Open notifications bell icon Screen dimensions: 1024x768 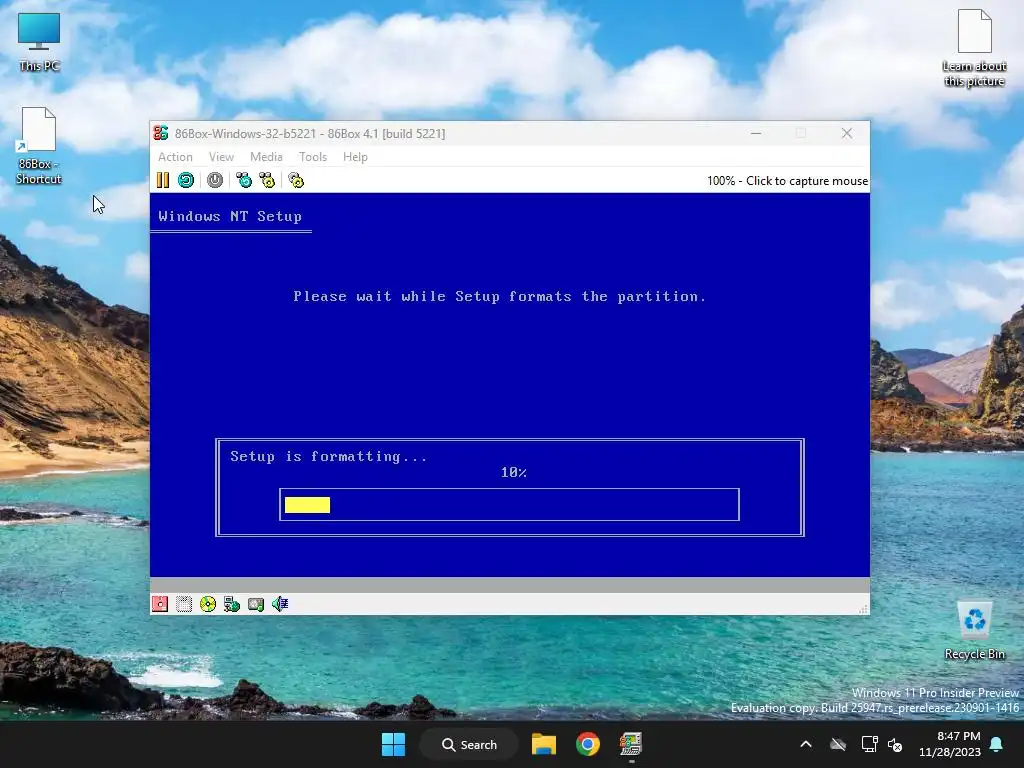(x=997, y=744)
